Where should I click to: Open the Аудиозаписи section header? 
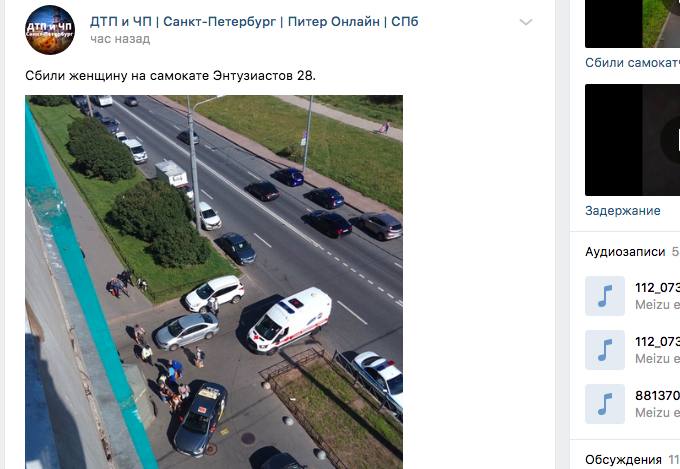point(625,252)
